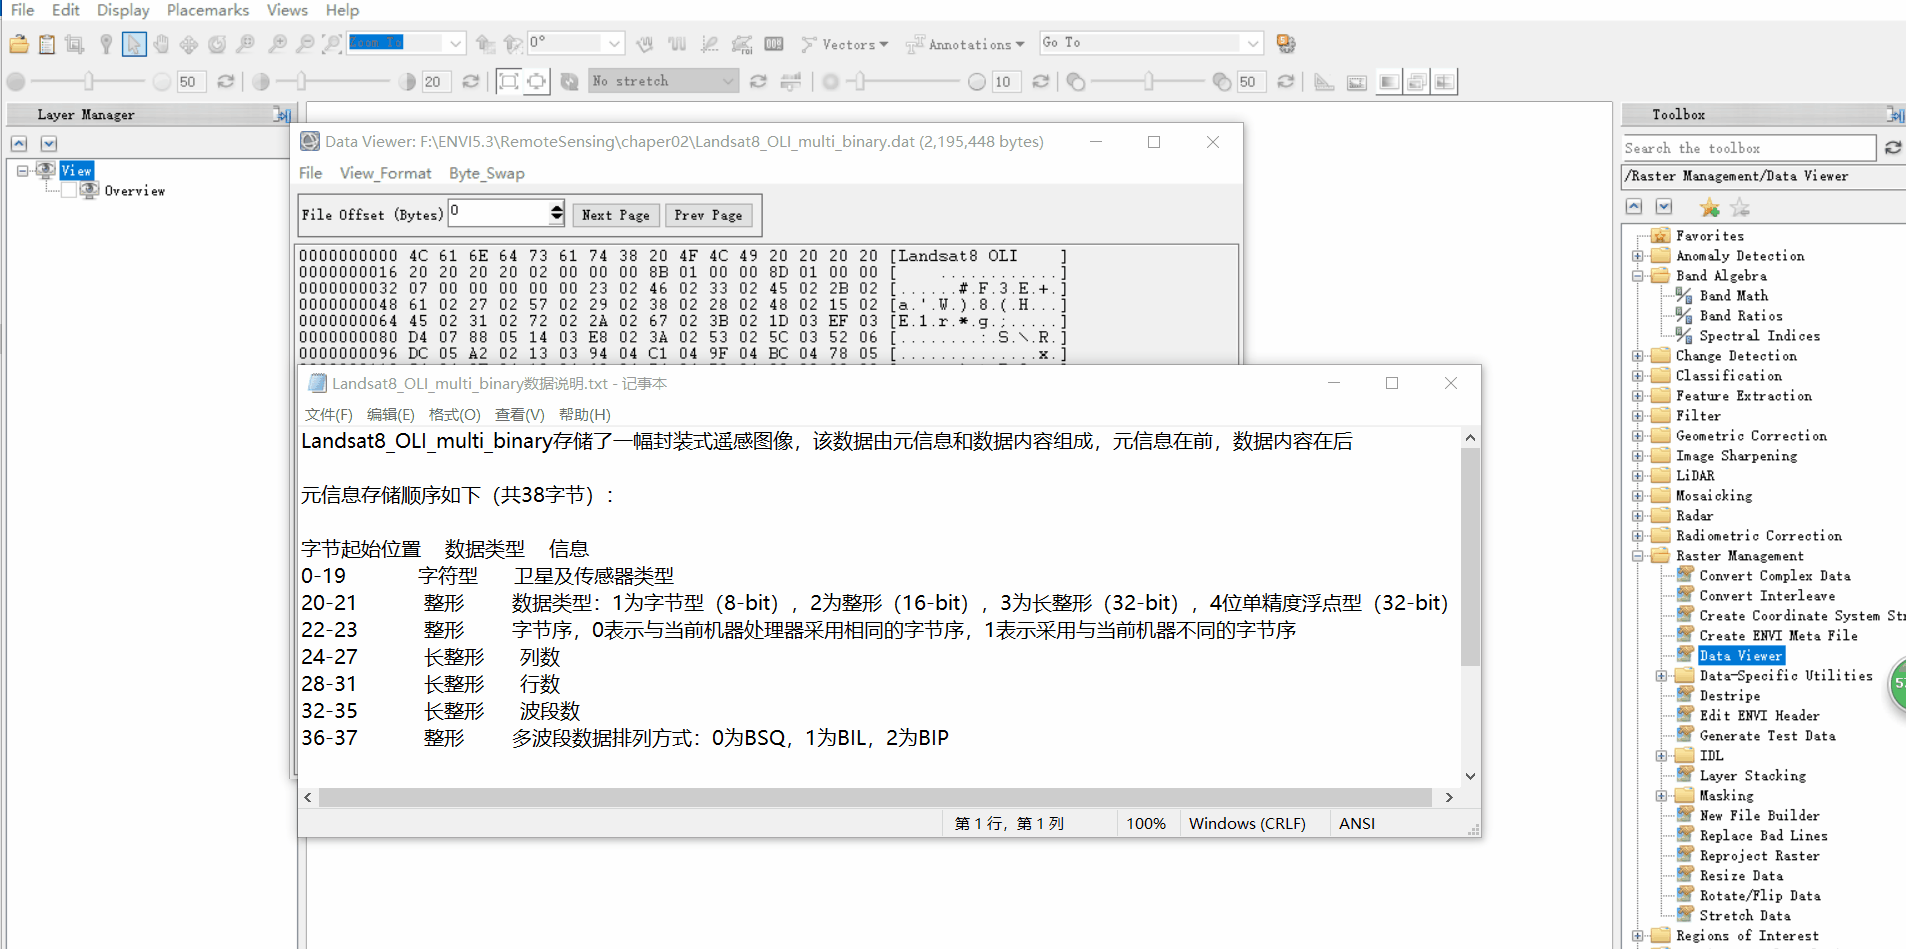The image size is (1906, 949).
Task: Open the Data Viewer toolbox tool
Action: coord(1741,656)
